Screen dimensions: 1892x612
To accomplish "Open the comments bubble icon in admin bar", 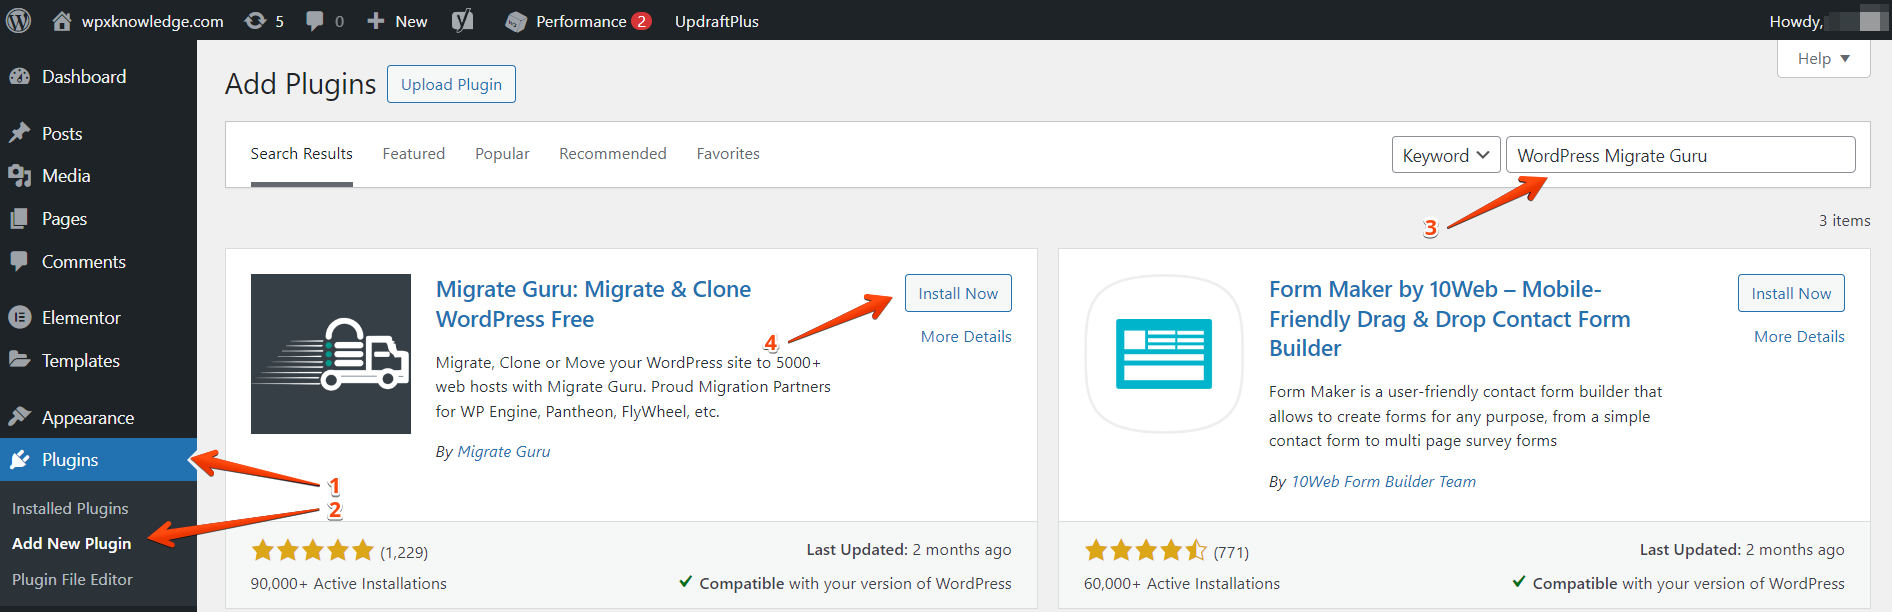I will (314, 21).
